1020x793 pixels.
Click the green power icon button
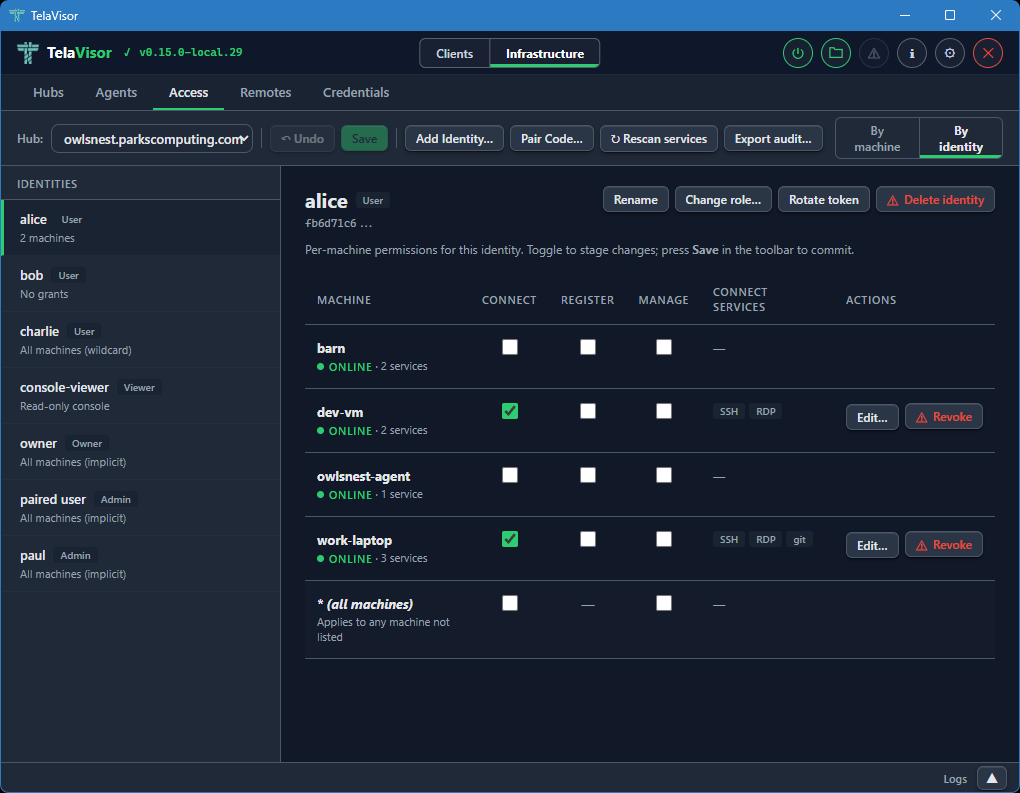[798, 53]
